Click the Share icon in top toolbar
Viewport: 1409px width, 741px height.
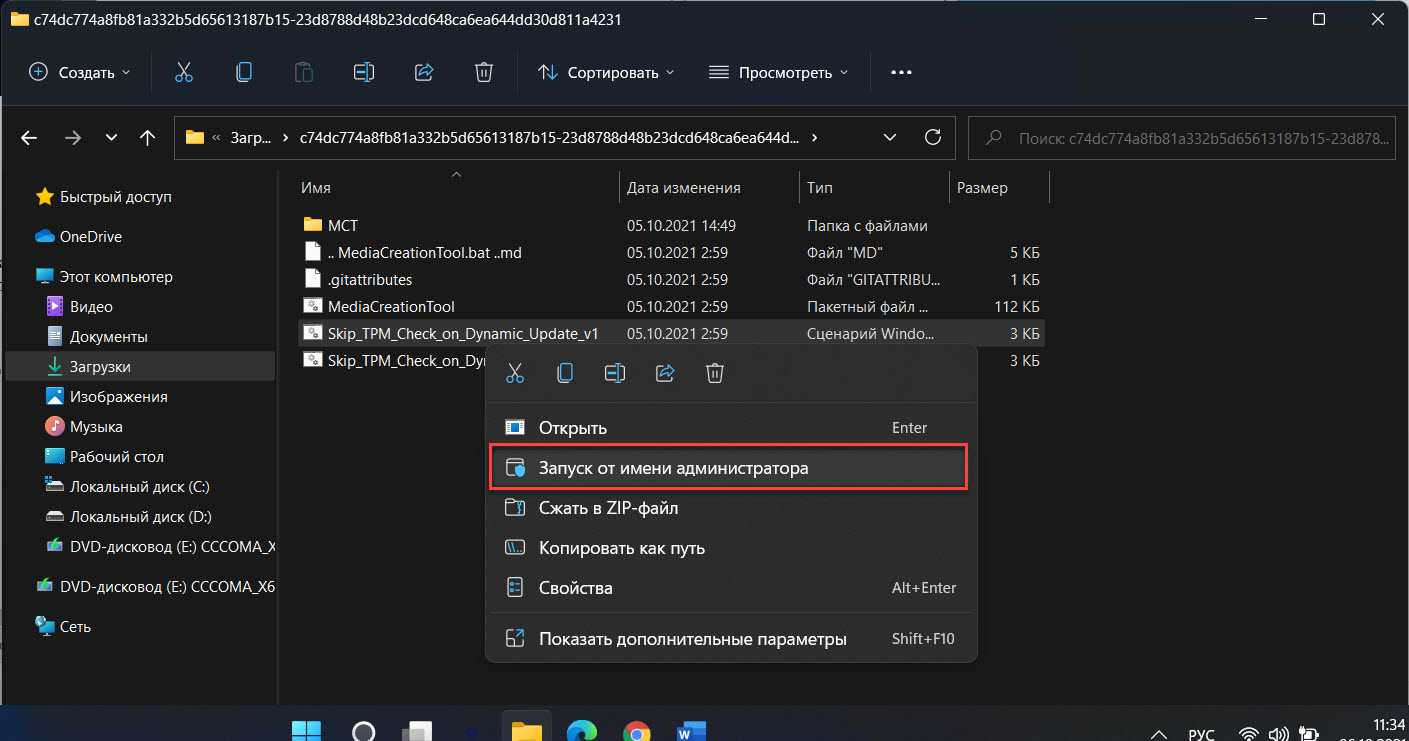point(423,72)
